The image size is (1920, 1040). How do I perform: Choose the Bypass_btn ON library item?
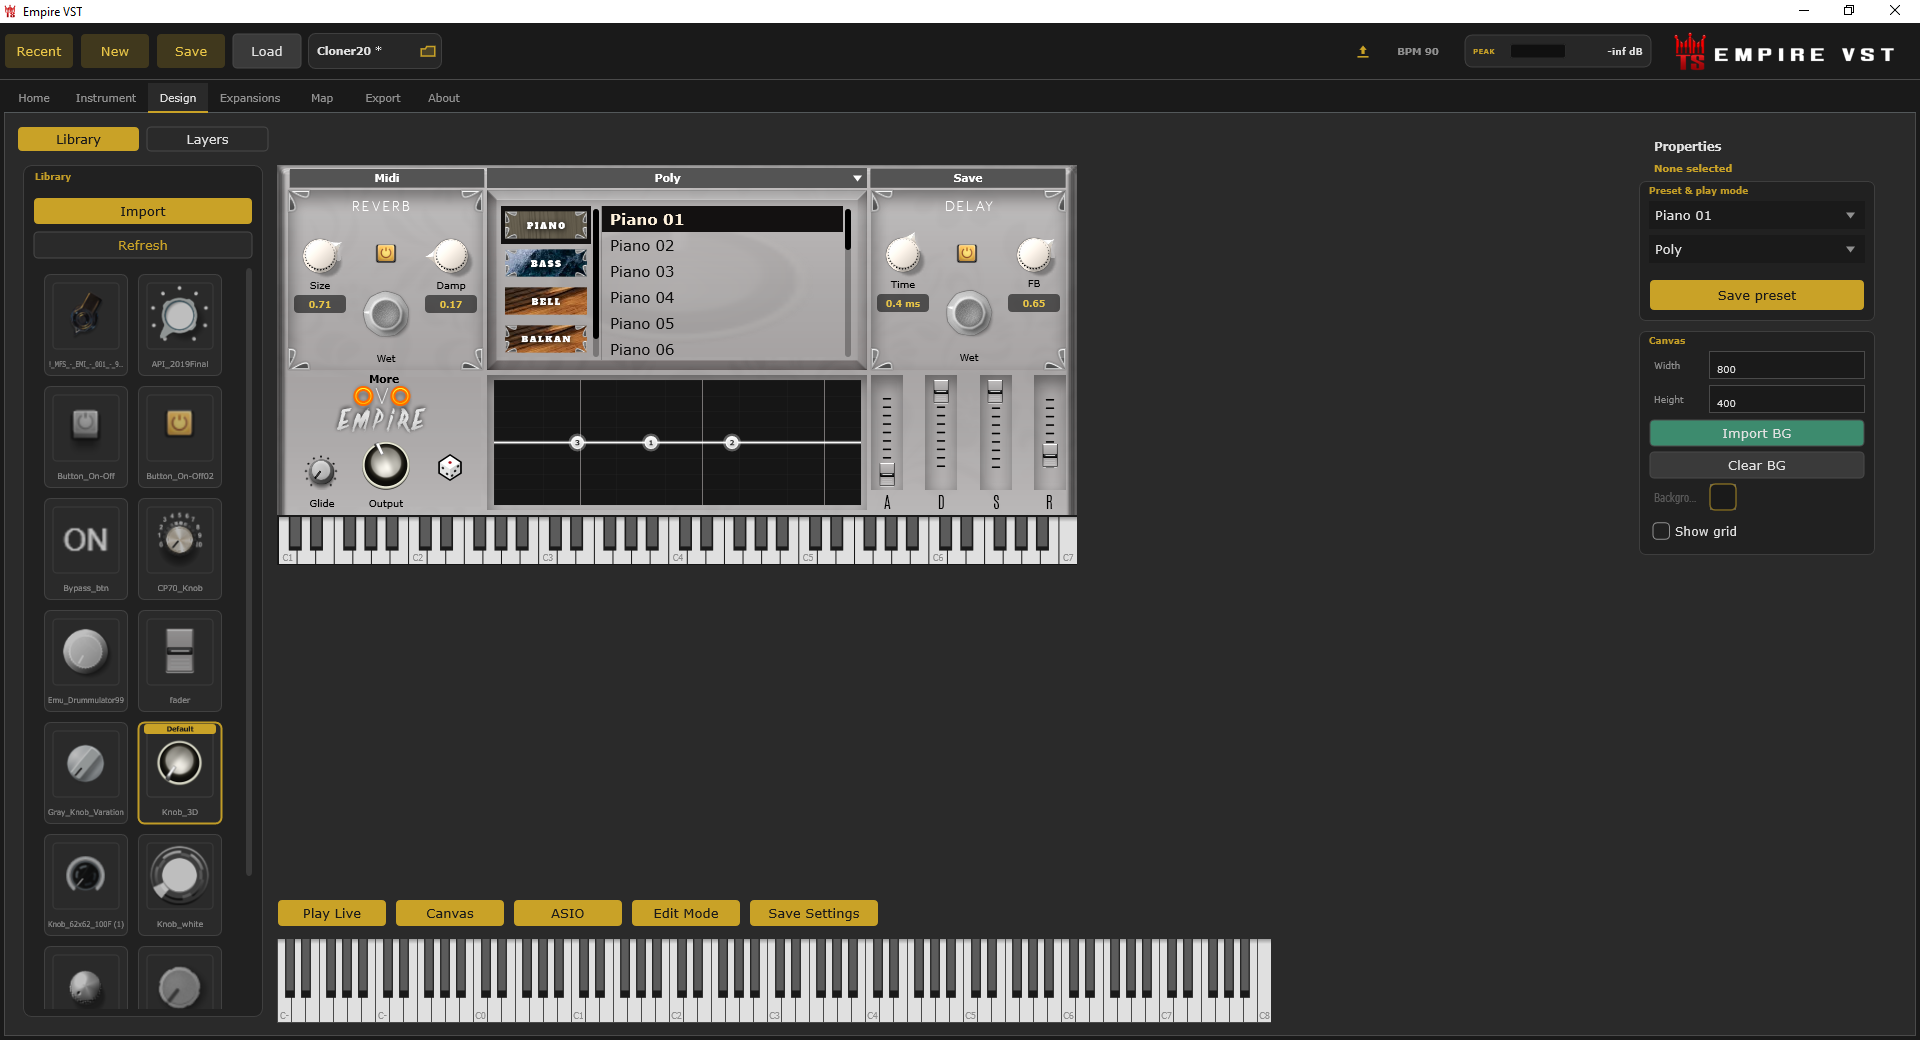86,548
